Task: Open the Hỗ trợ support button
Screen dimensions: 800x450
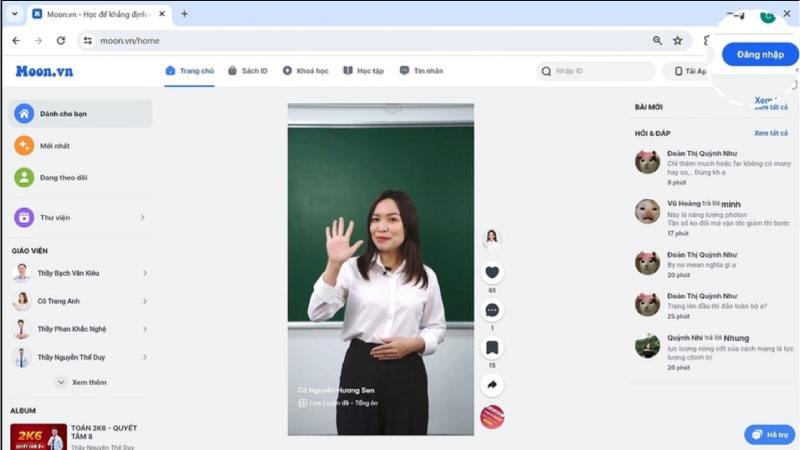Action: point(770,435)
